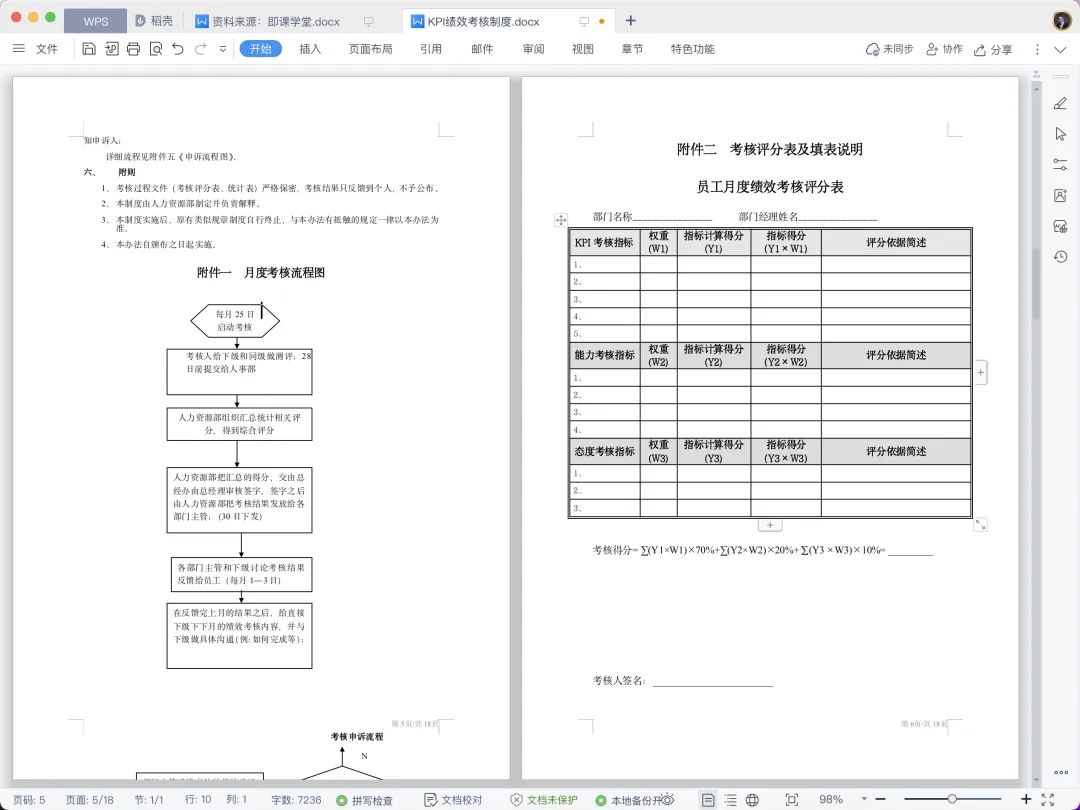Click the 协作 collaboration button
Screen dimensions: 1080x810
click(x=944, y=49)
